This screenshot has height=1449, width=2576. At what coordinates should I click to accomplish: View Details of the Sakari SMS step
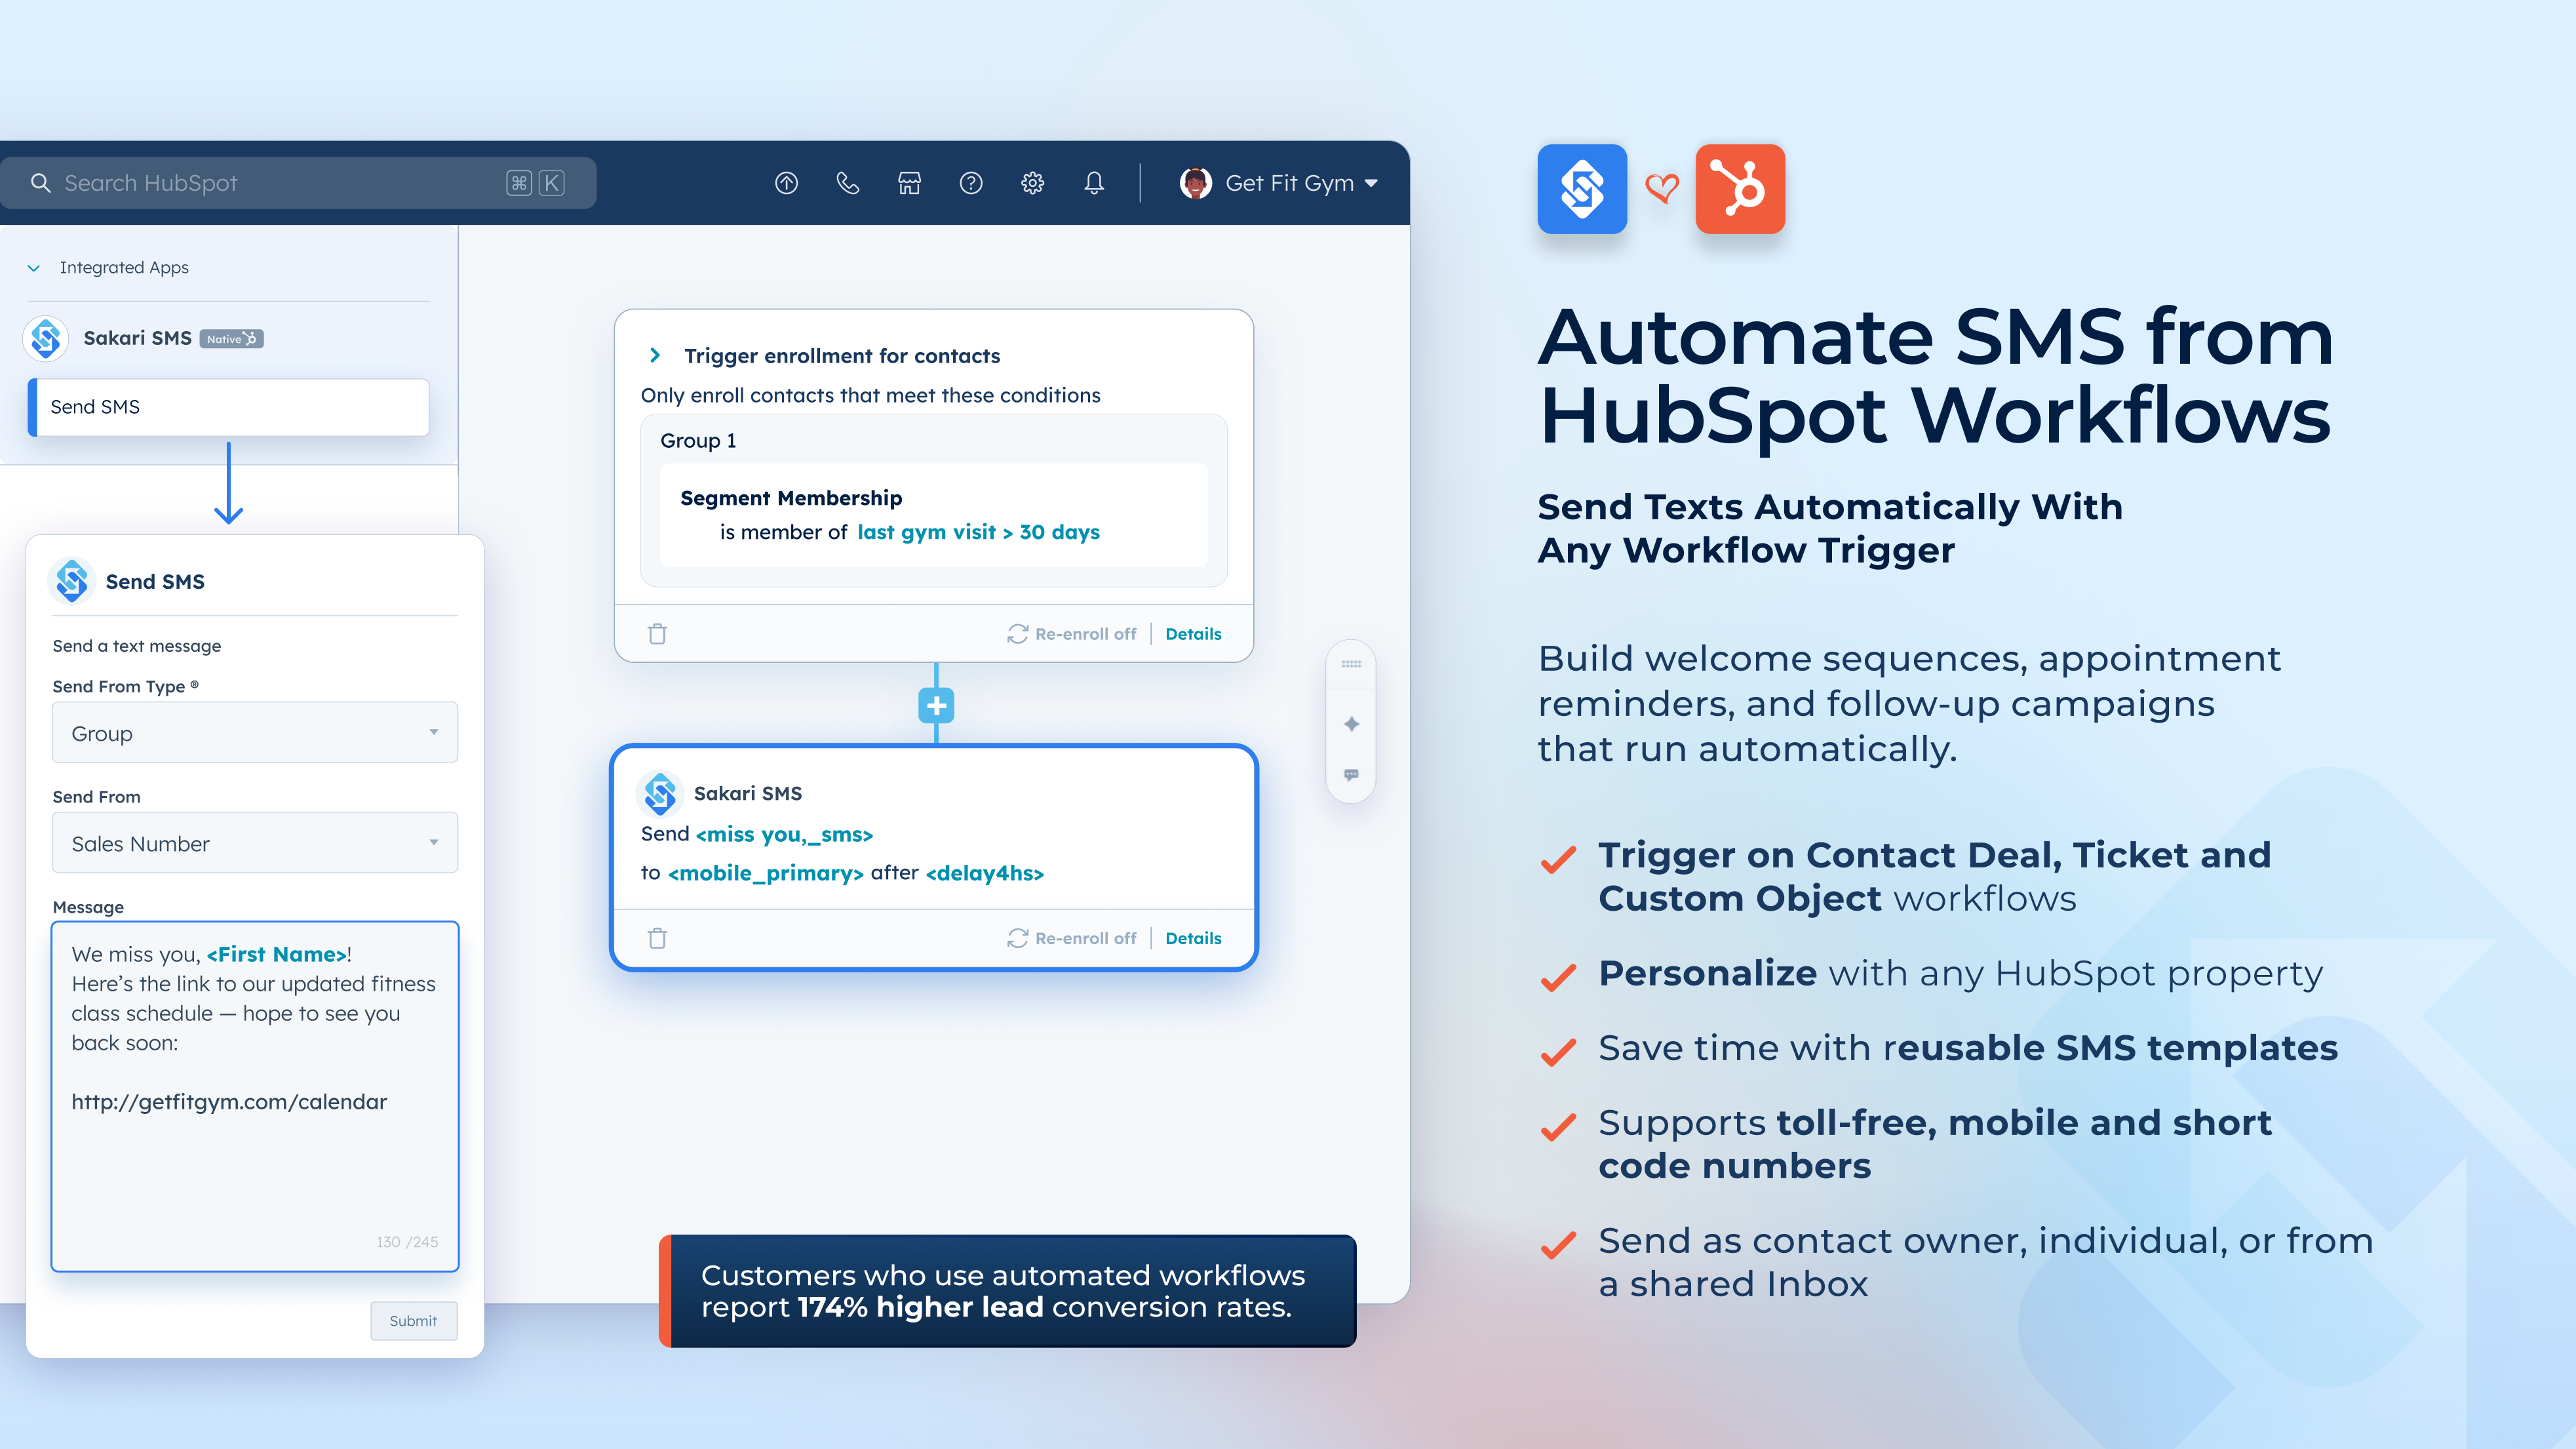click(1193, 937)
